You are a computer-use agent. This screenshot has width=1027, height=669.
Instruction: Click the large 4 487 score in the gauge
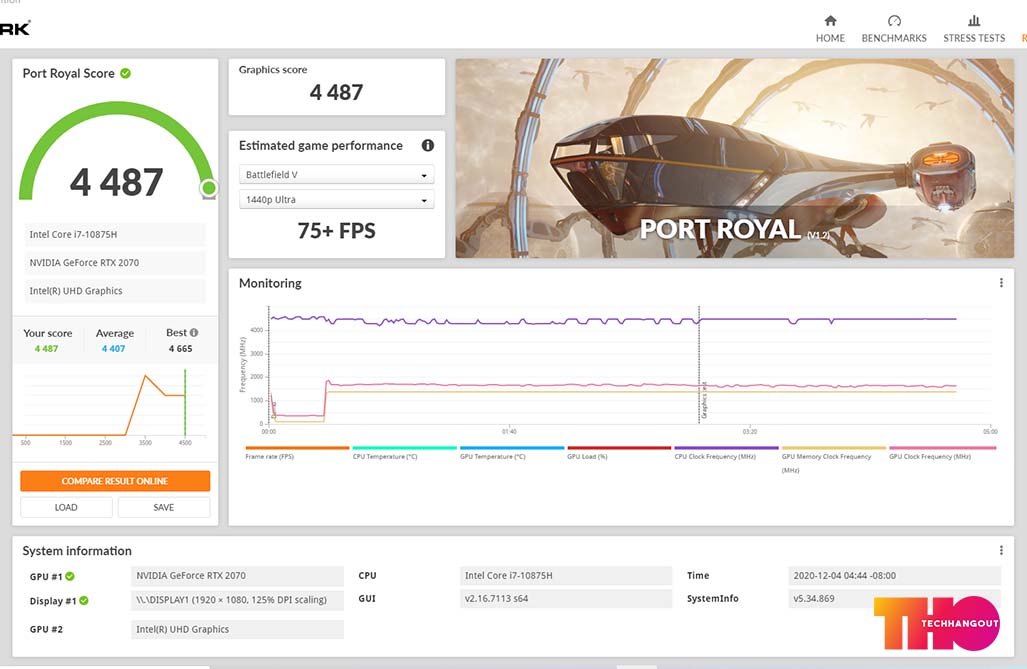(117, 182)
